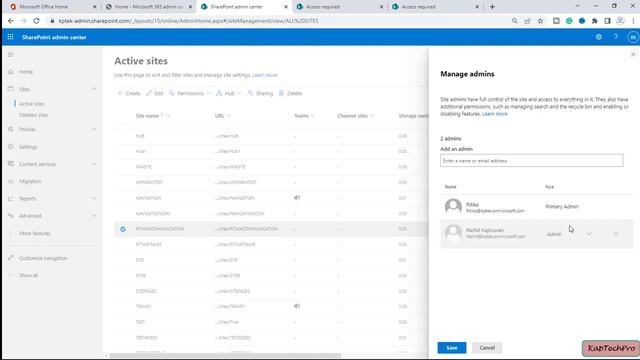Image resolution: width=640 pixels, height=360 pixels.
Task: Click the Teams icon in NAVIGATION row
Action: [x=297, y=198]
